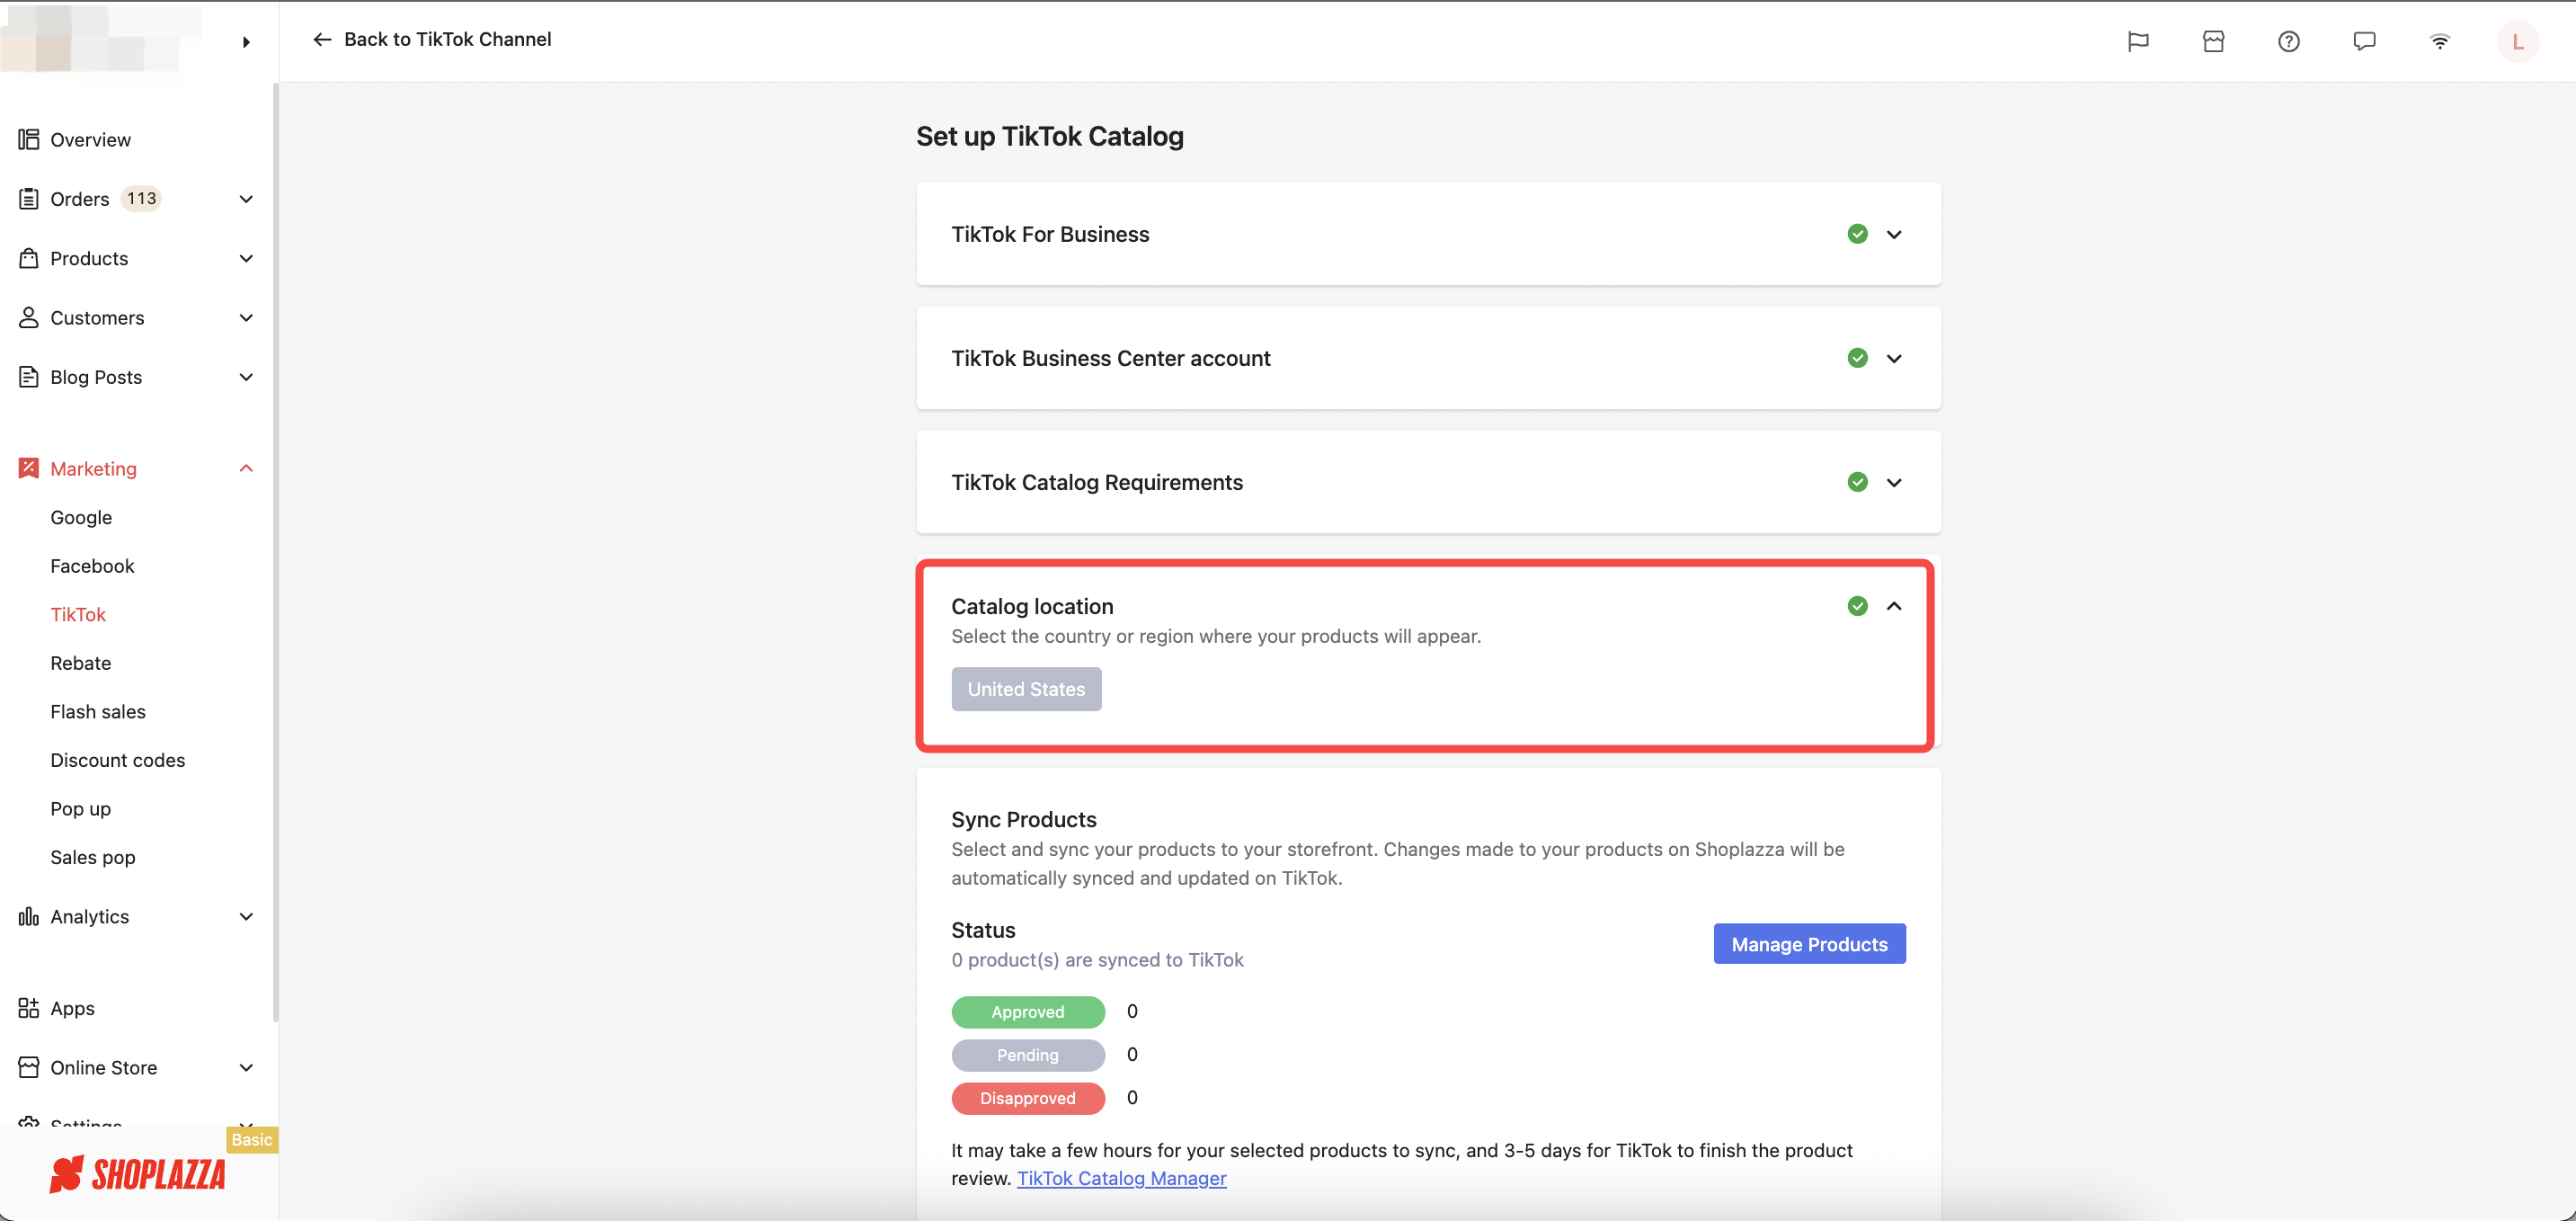This screenshot has height=1221, width=2576.
Task: Click the flag icon in top bar
Action: (2138, 41)
